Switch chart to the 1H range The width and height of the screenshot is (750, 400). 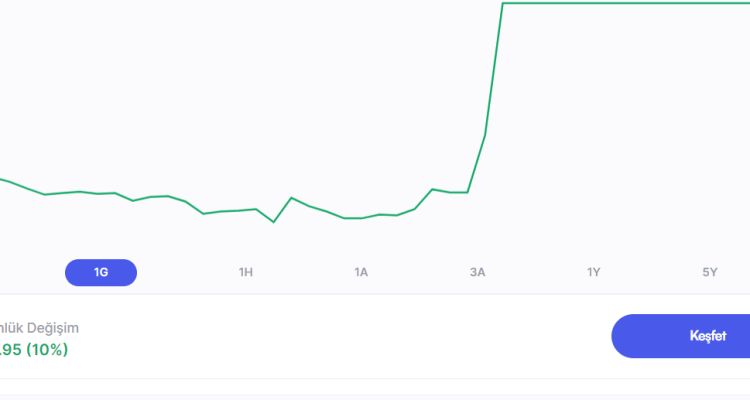(246, 272)
